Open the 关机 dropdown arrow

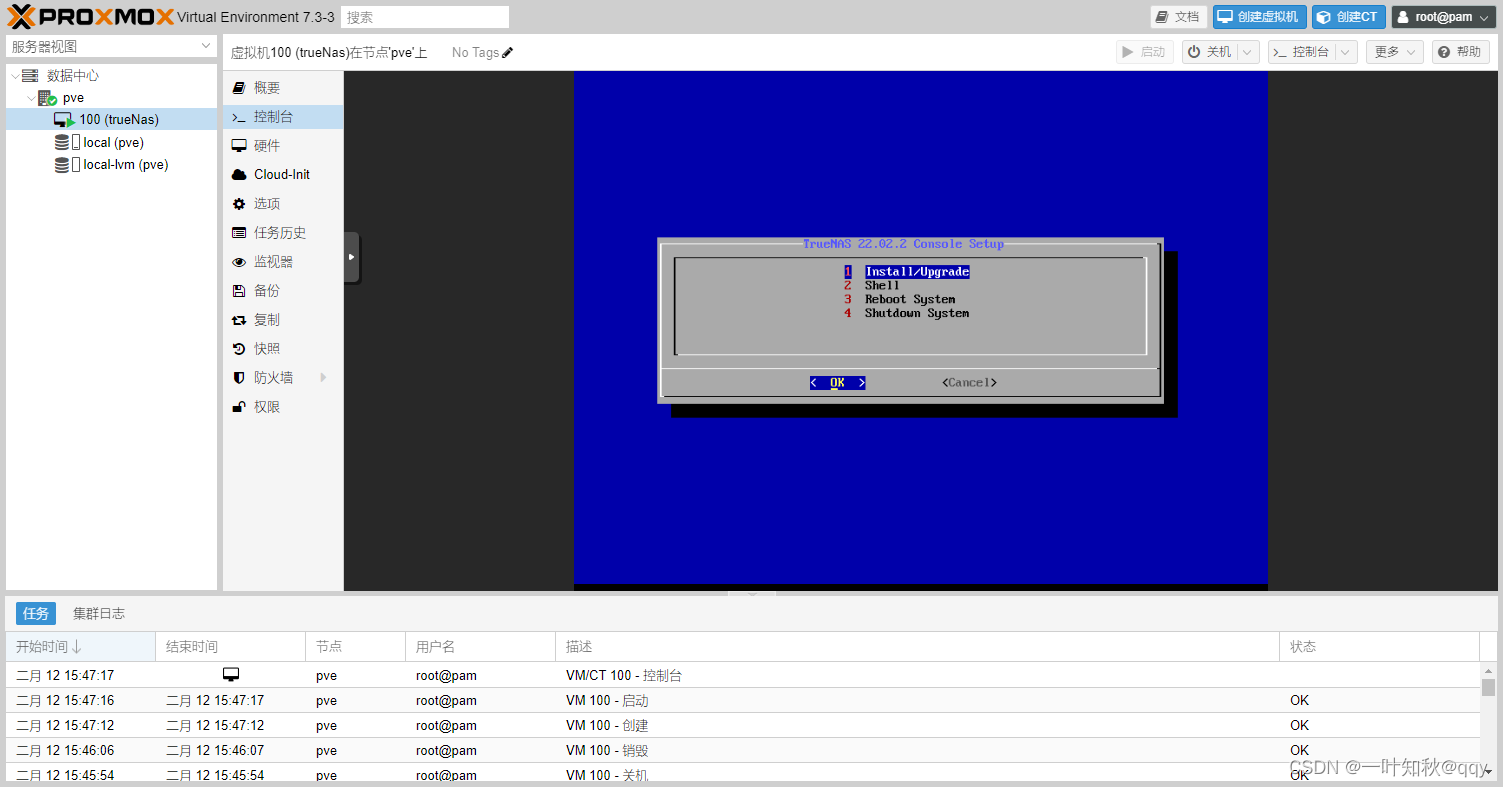coord(1248,52)
